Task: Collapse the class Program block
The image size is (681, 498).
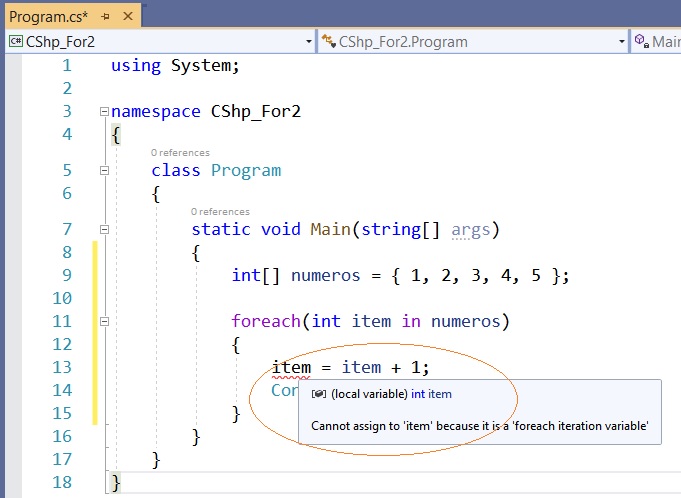Action: [x=104, y=170]
